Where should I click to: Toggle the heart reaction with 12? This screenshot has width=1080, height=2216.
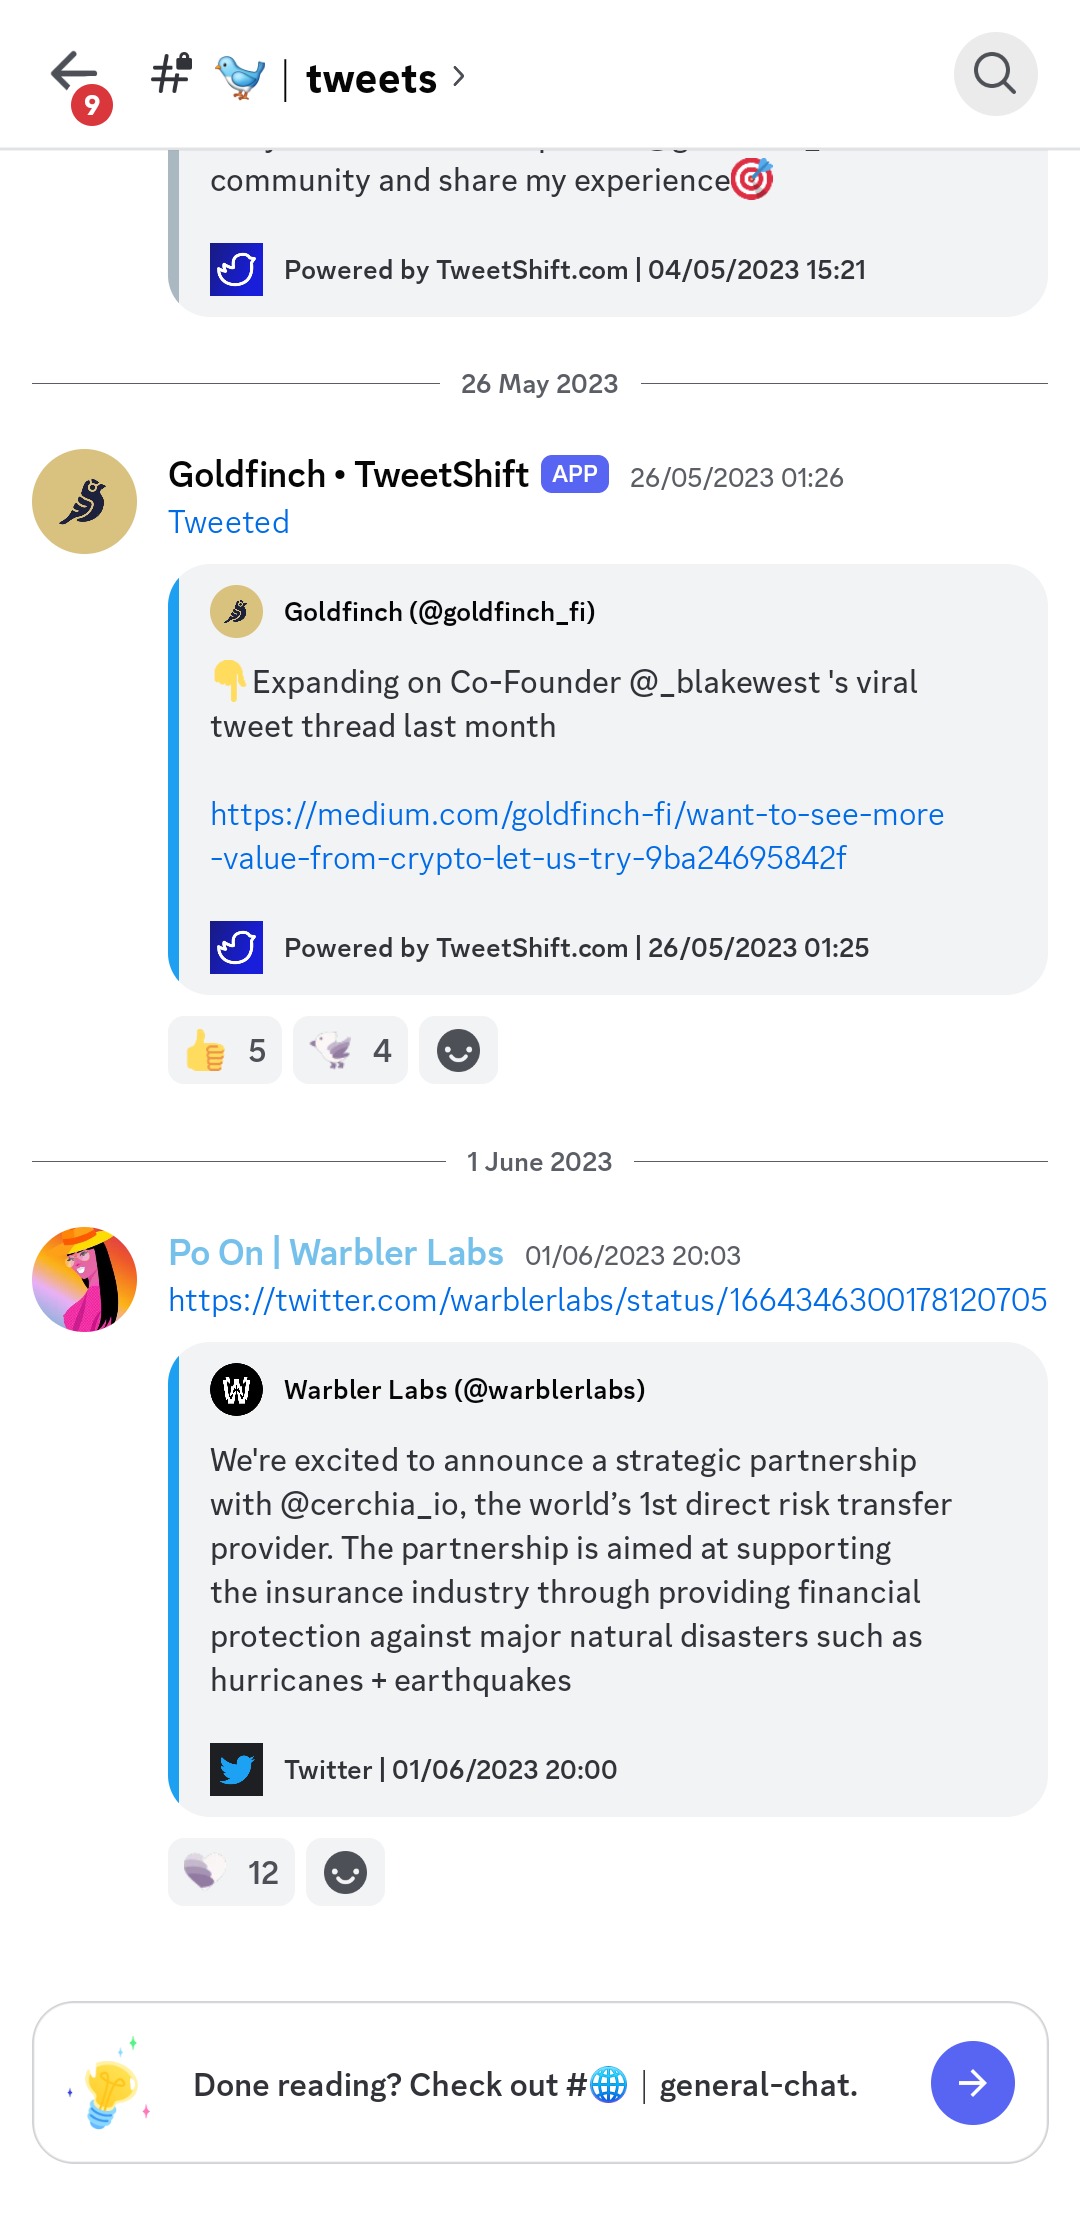point(231,1872)
